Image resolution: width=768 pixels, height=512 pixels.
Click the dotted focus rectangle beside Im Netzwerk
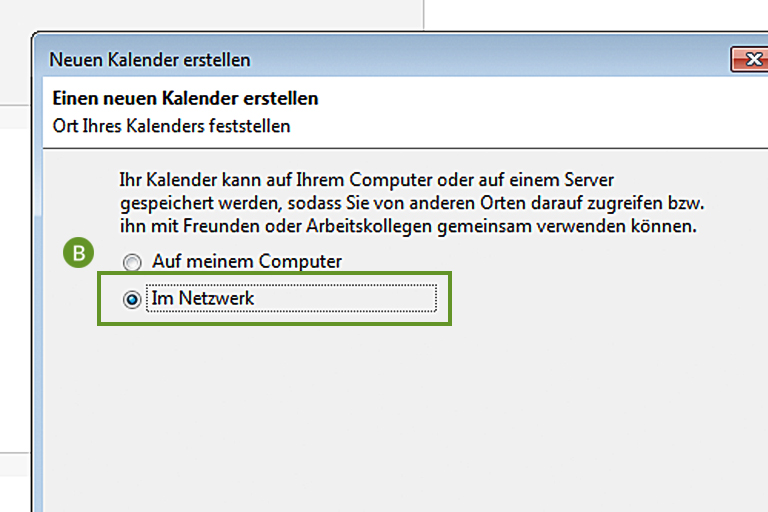291,298
